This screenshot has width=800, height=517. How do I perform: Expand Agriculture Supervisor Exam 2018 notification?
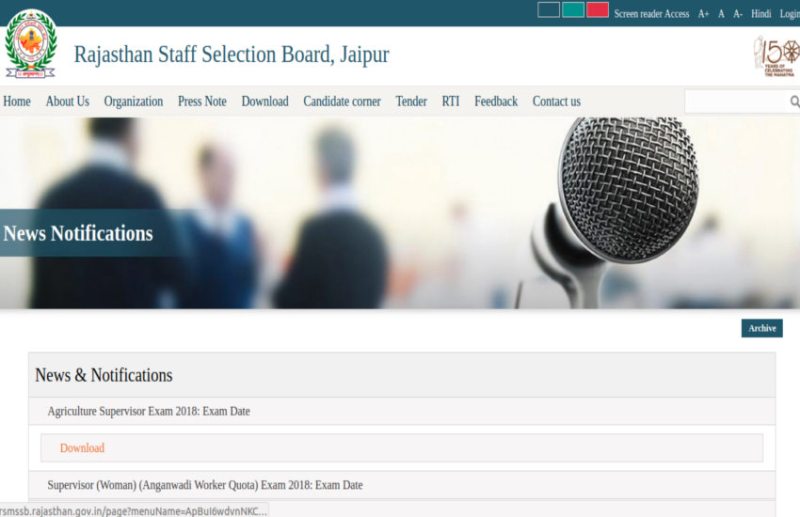149,411
